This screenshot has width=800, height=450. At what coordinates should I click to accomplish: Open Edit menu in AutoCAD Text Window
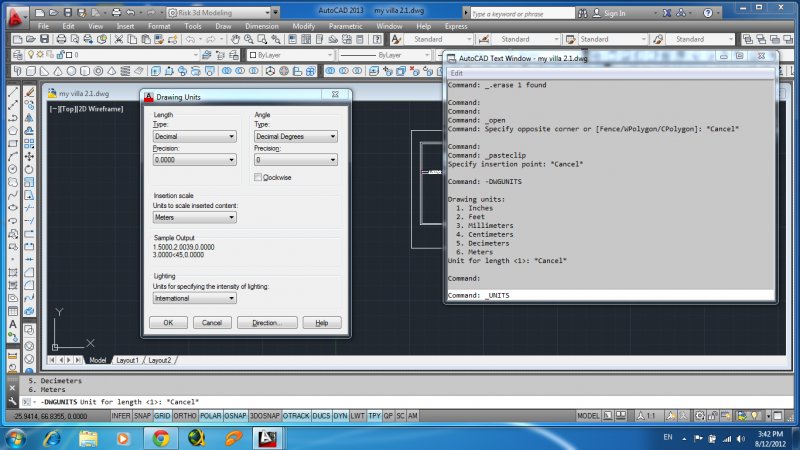pos(457,73)
